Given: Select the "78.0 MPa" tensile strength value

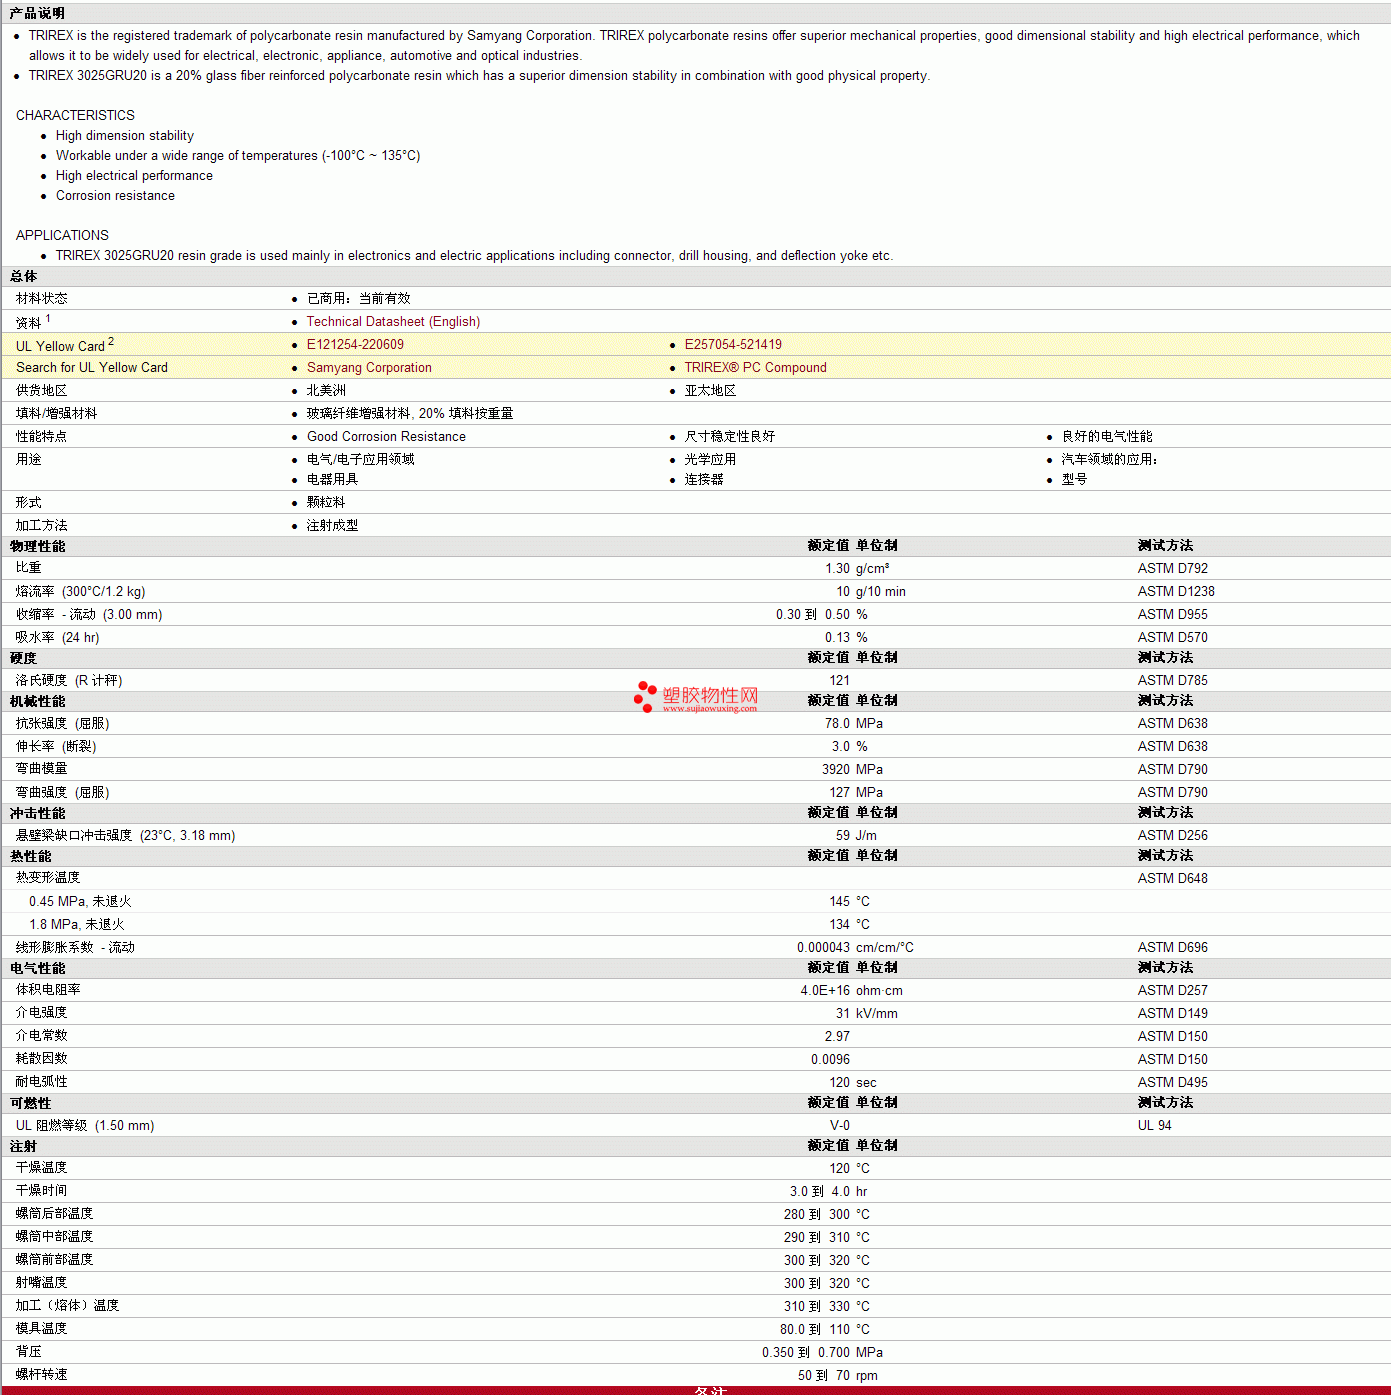Looking at the screenshot, I should click(854, 724).
